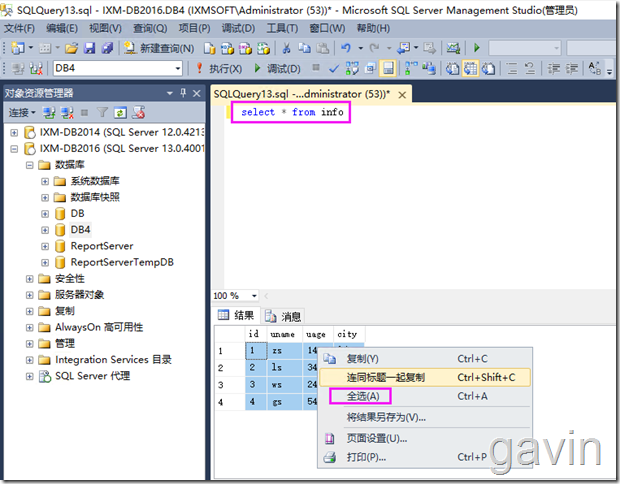Choose 打印(P)... from the context menu
This screenshot has height=484, width=620.
[x=425, y=457]
